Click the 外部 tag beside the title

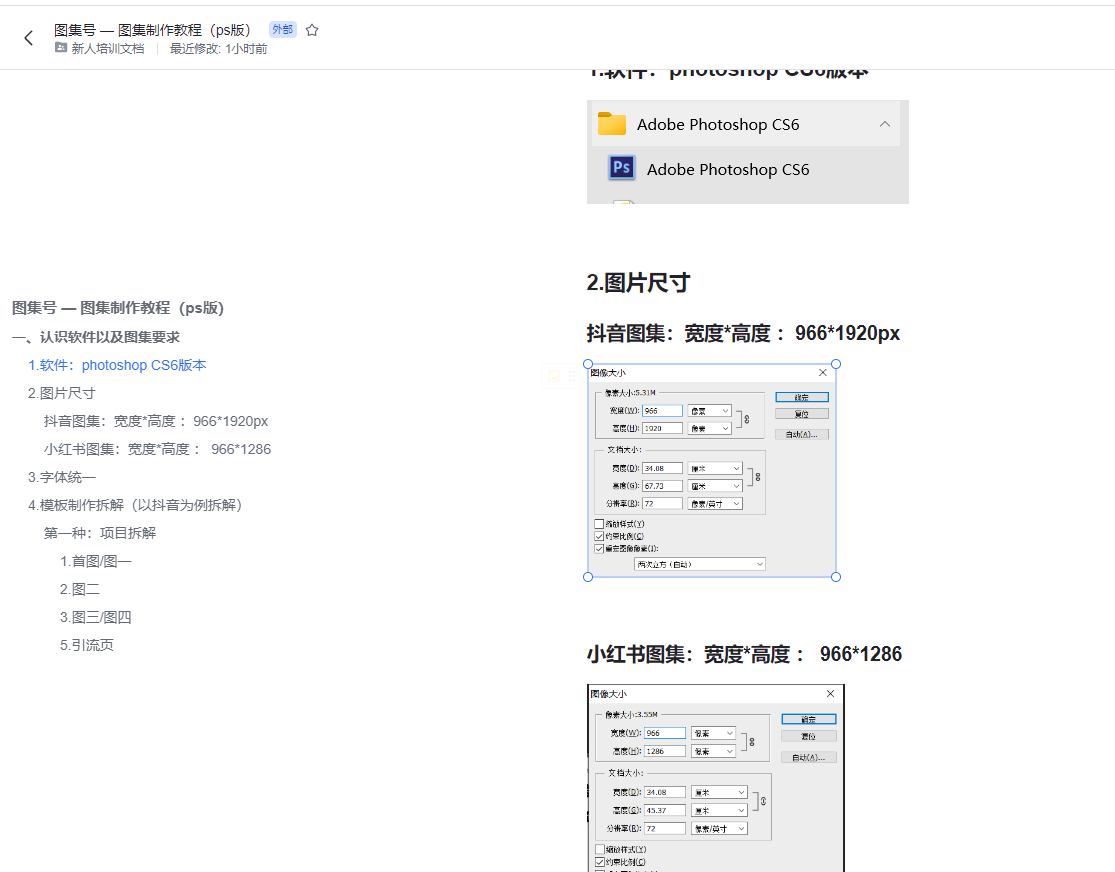coord(282,29)
